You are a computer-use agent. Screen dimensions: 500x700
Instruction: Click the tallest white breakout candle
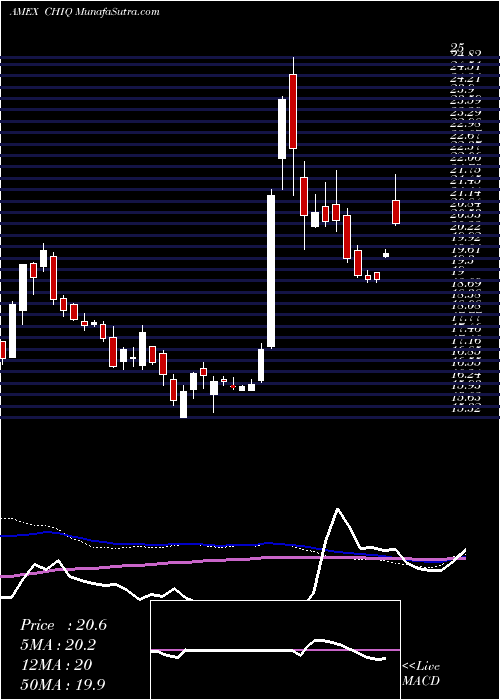[x=271, y=271]
